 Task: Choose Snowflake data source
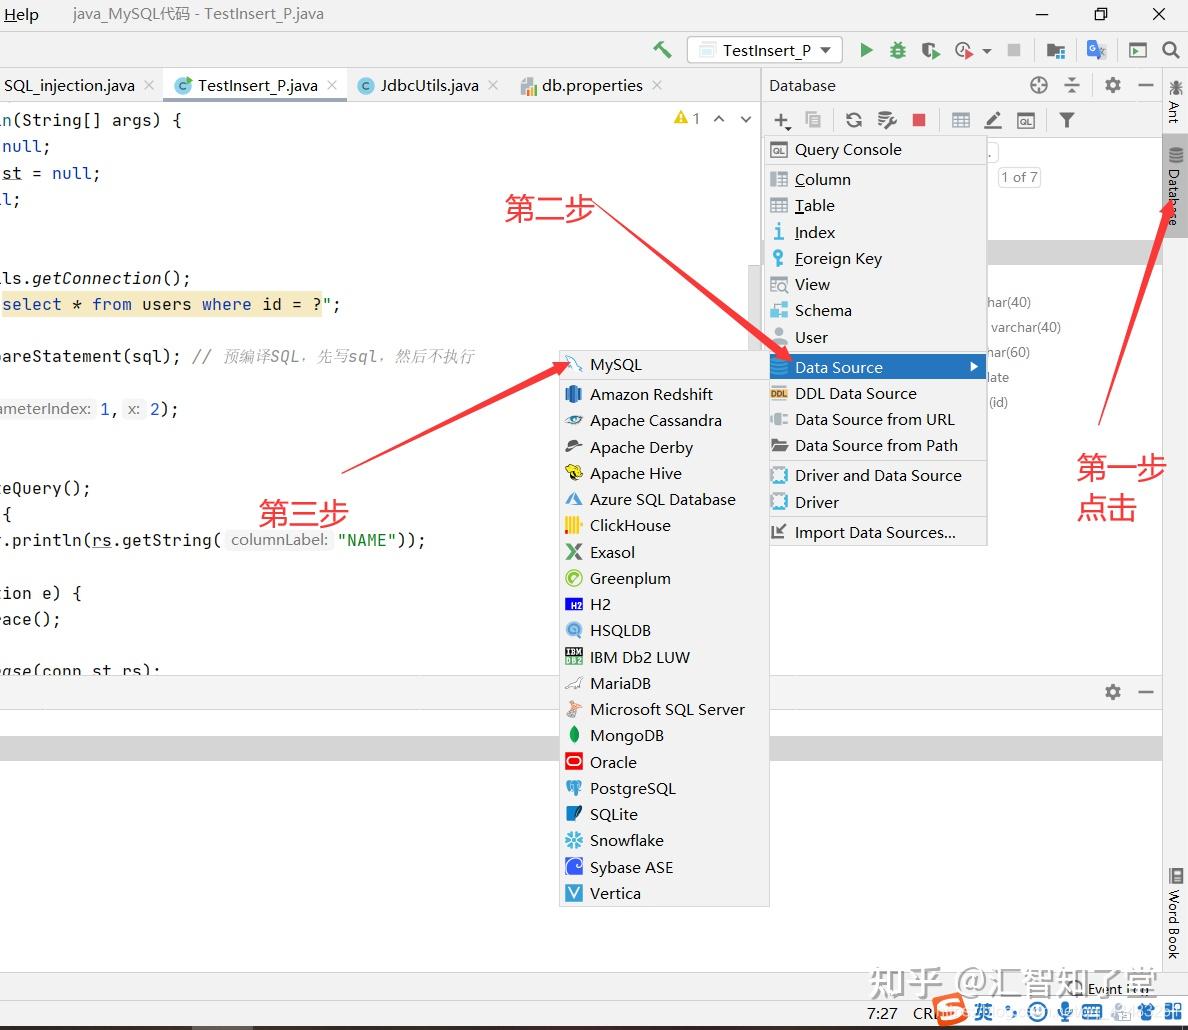(664, 841)
